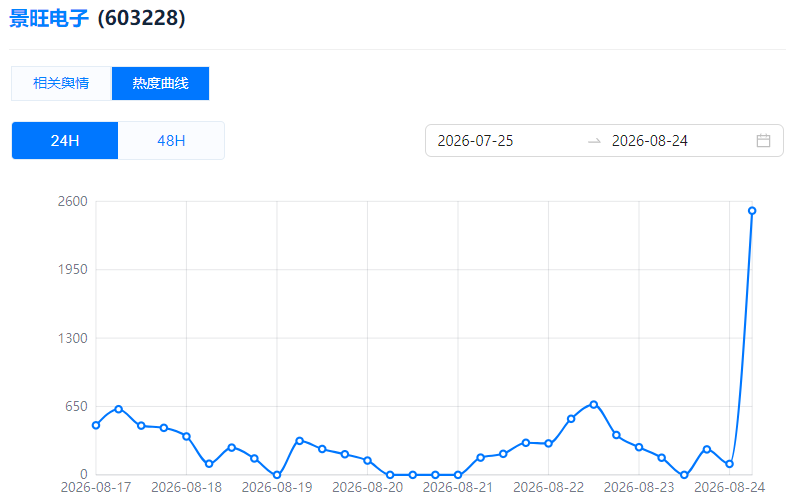Select the peak data point near 2600
The height and width of the screenshot is (499, 799).
click(752, 211)
